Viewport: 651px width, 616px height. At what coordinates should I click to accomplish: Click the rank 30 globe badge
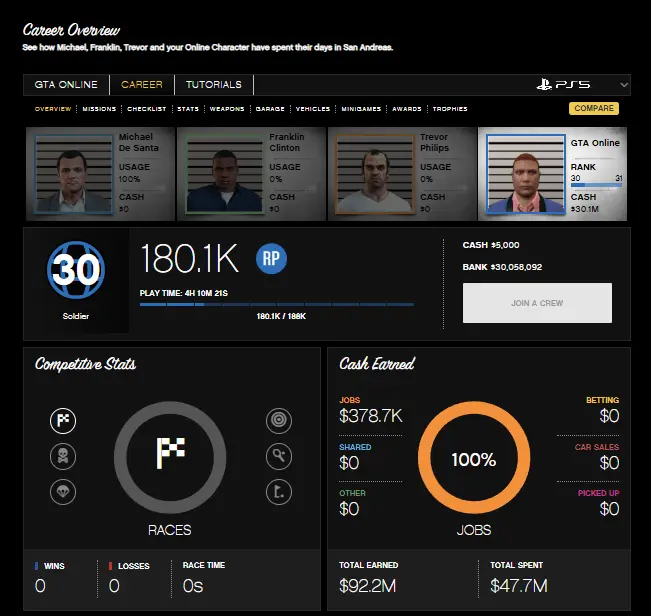pyautogui.click(x=76, y=270)
